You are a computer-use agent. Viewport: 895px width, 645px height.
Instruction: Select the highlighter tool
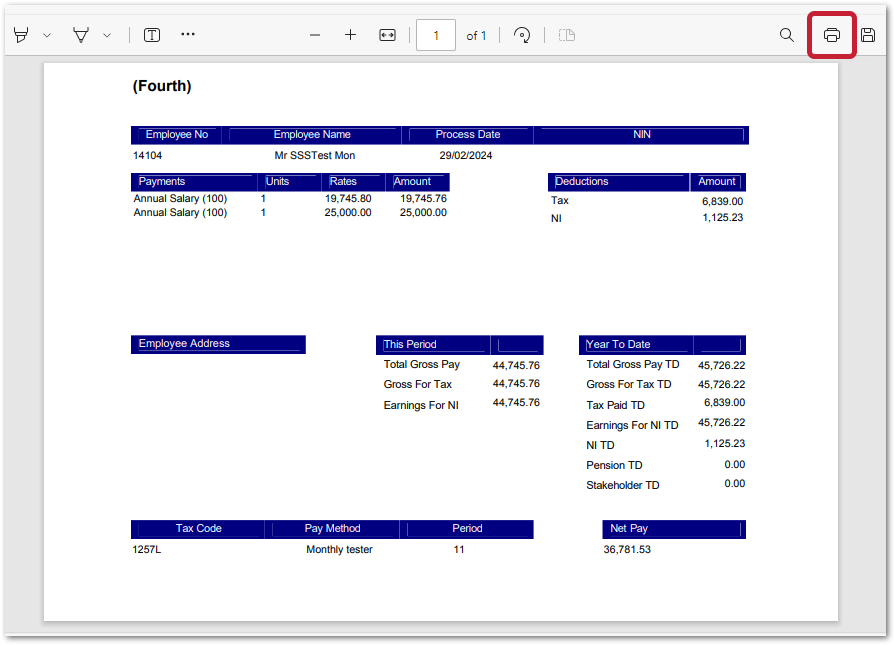click(21, 35)
